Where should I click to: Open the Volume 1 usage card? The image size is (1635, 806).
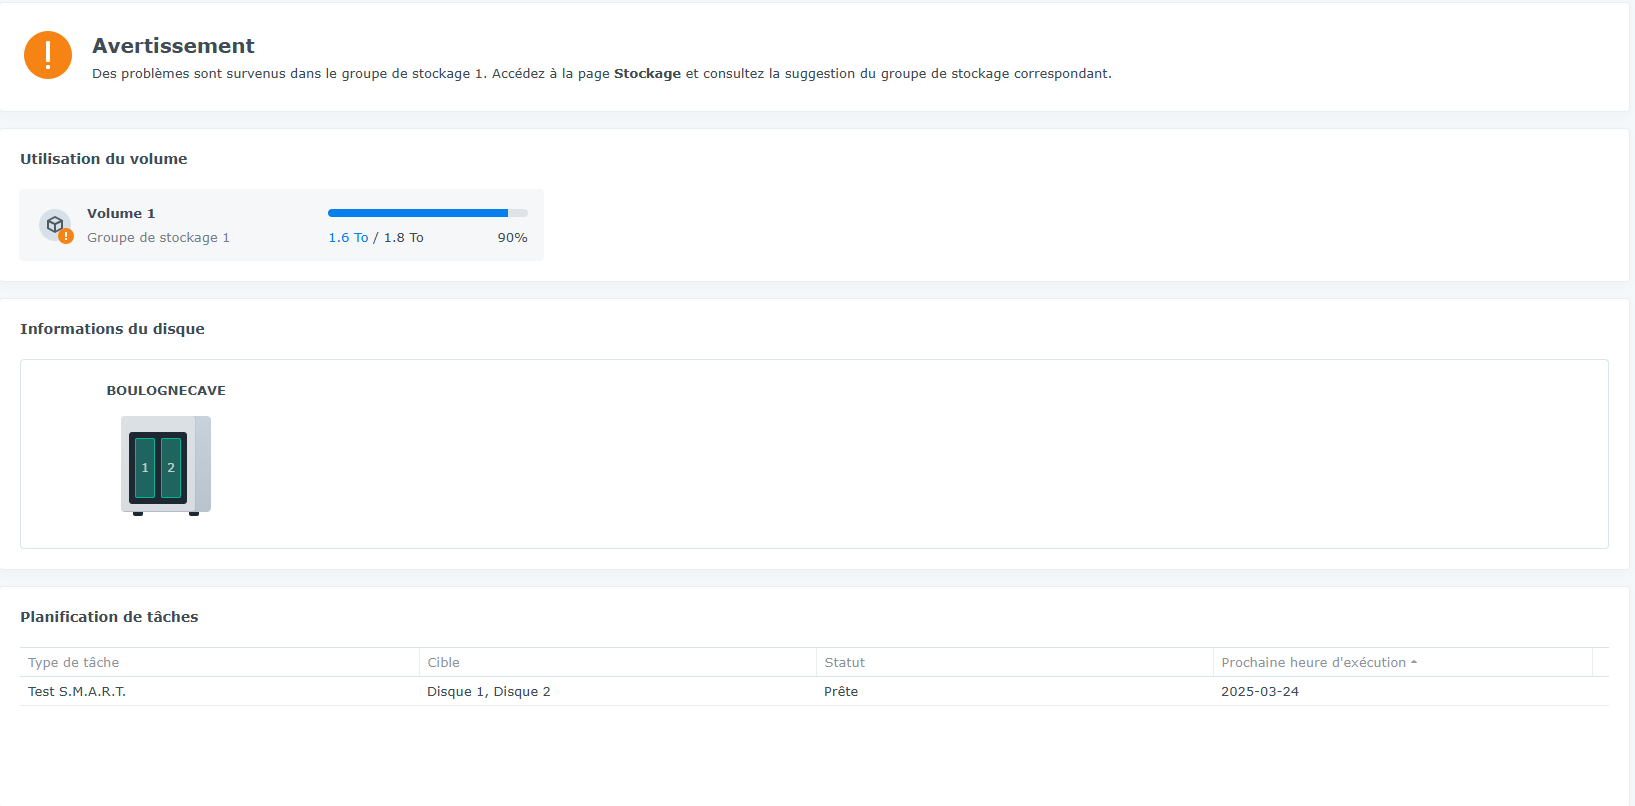[282, 225]
